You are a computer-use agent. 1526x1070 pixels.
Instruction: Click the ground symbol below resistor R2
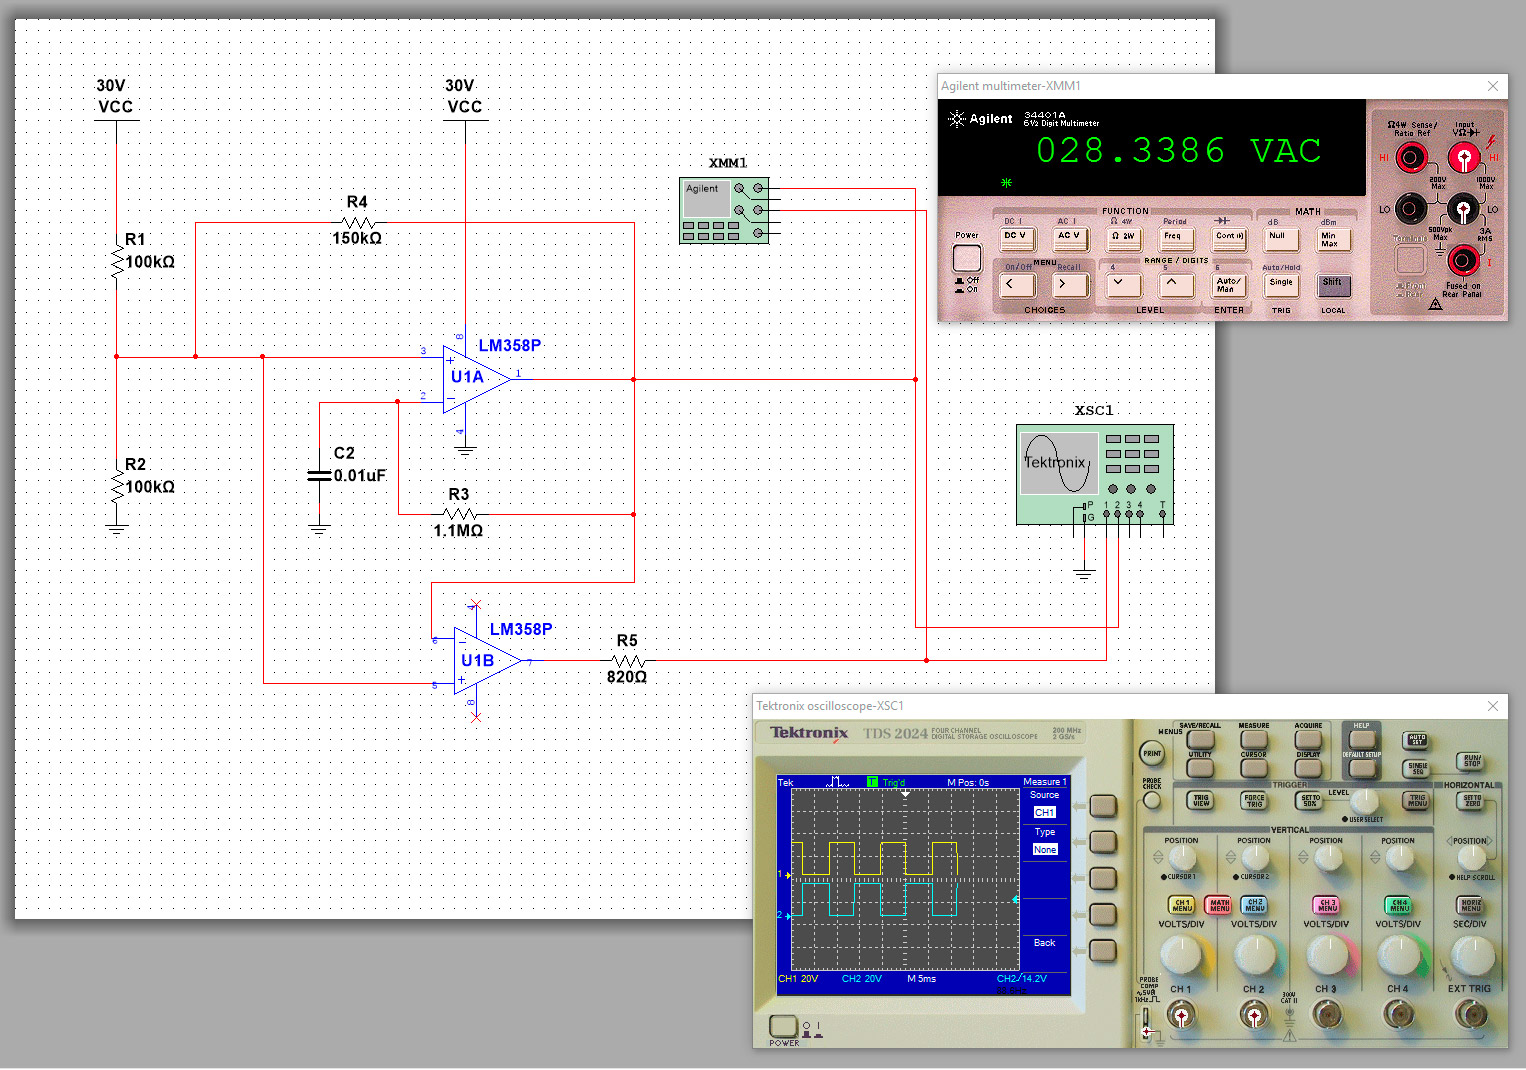[x=117, y=530]
